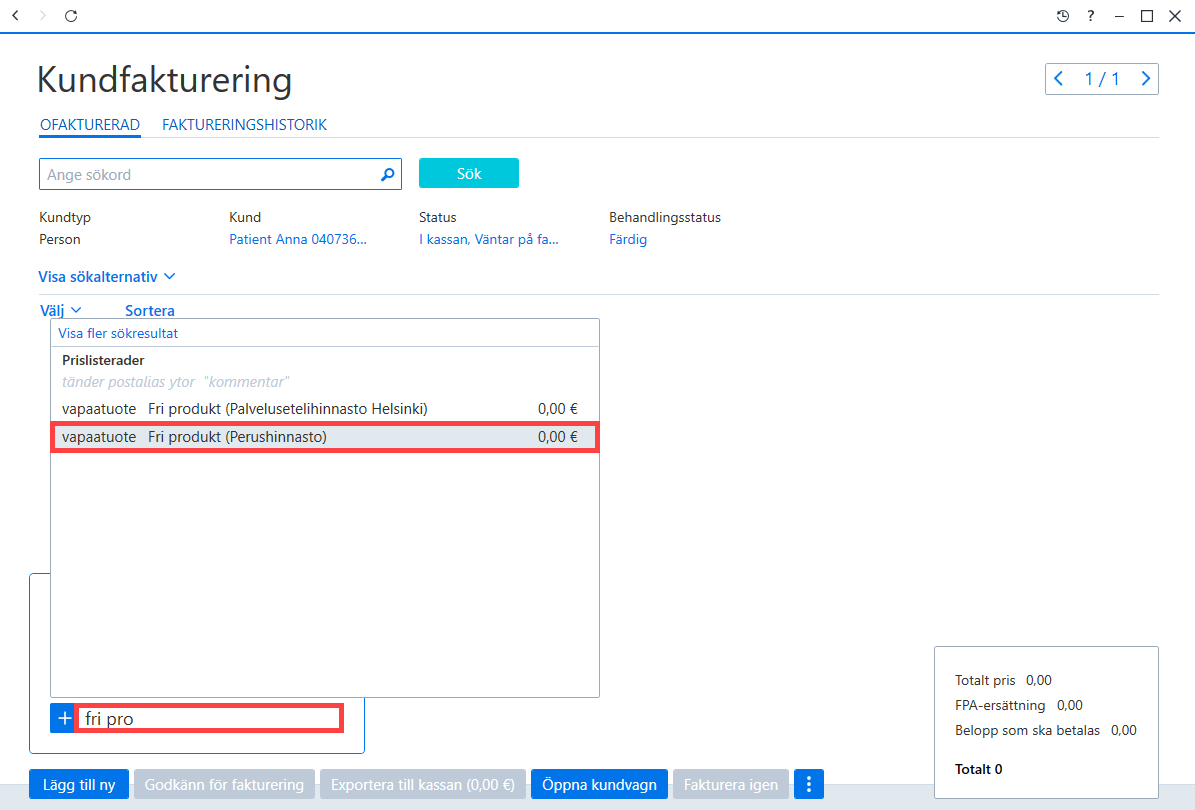1195x810 pixels.
Task: Open the FAKTURERINGSHISTORIK tab
Action: [x=245, y=125]
